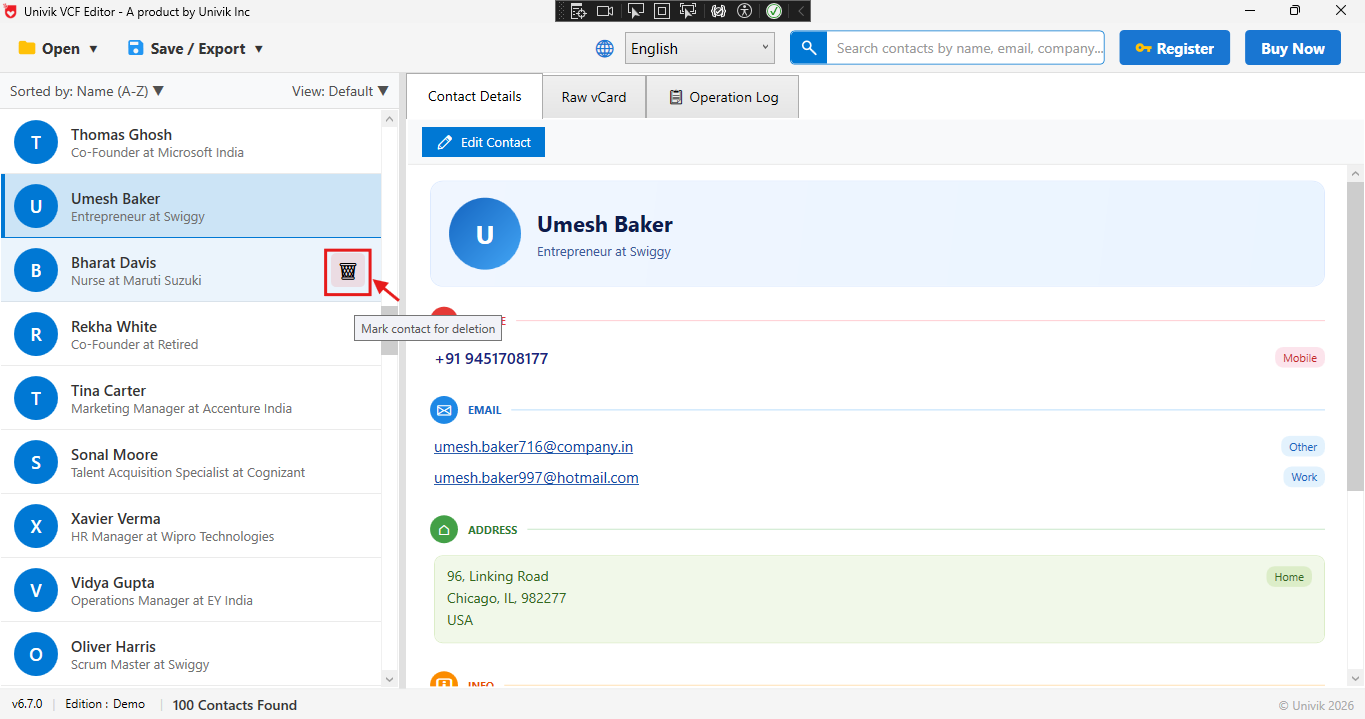1365x719 pixels.
Task: Click phone number +91 9451708177
Action: click(491, 358)
